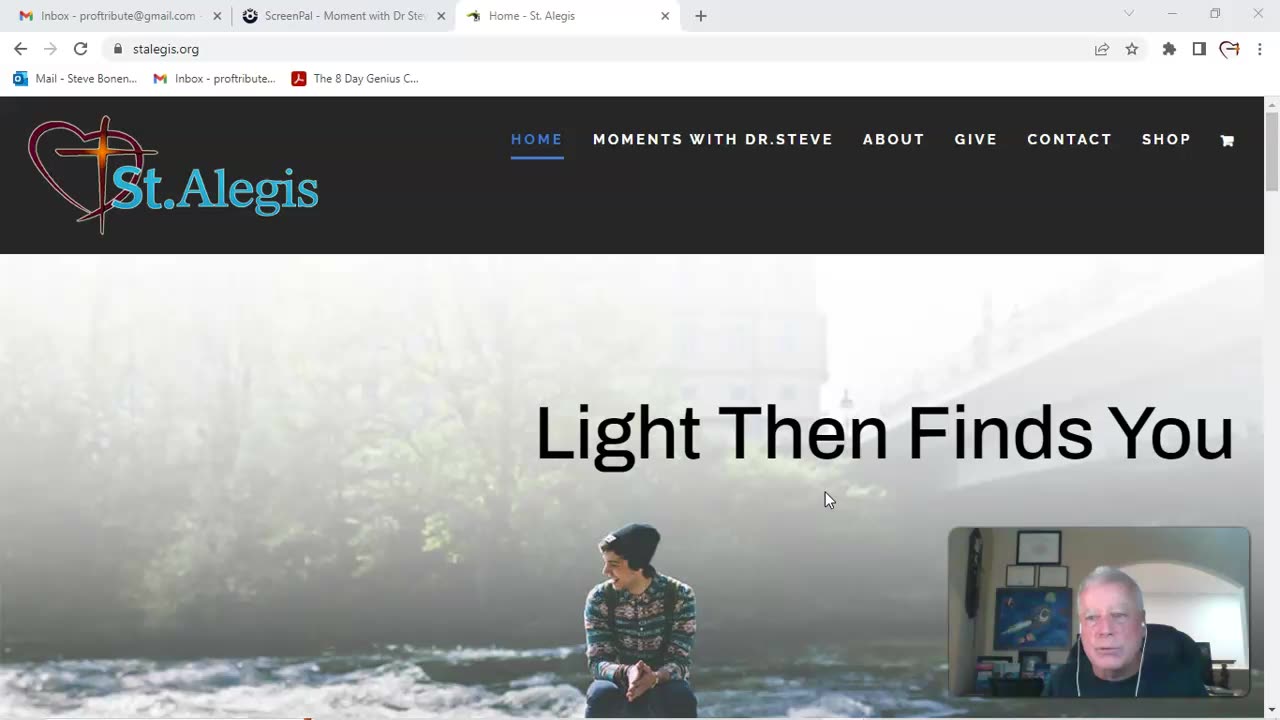Switch to the Gmail Inbox tab

pyautogui.click(x=119, y=16)
